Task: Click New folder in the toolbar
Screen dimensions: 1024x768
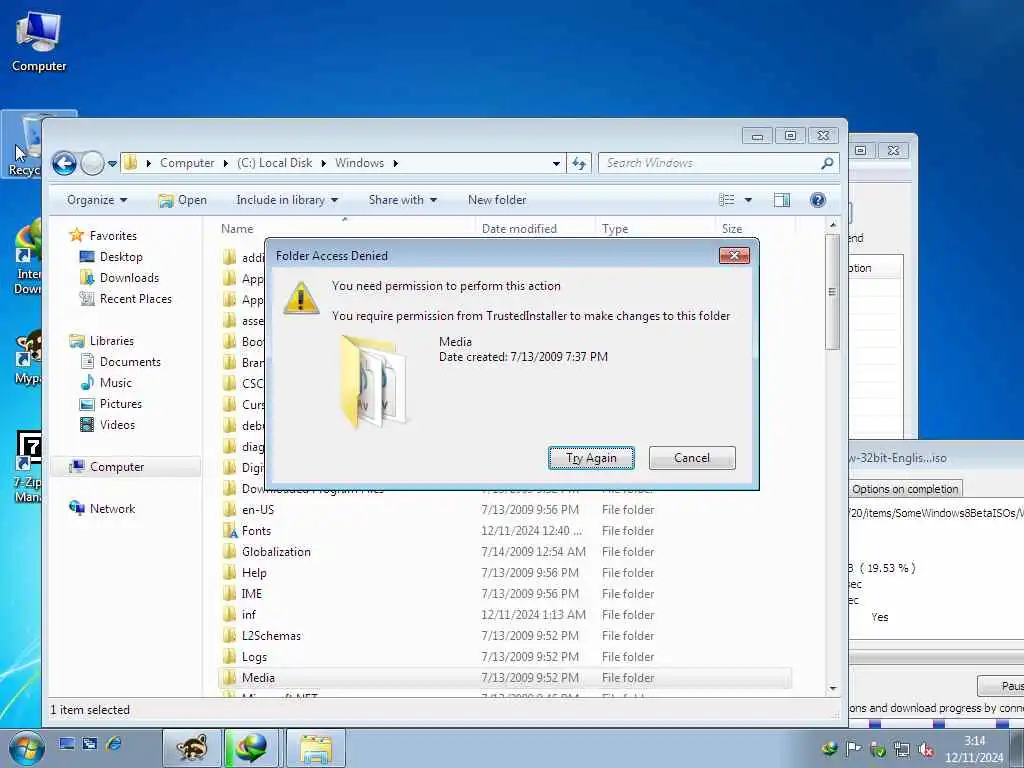Action: [x=497, y=200]
